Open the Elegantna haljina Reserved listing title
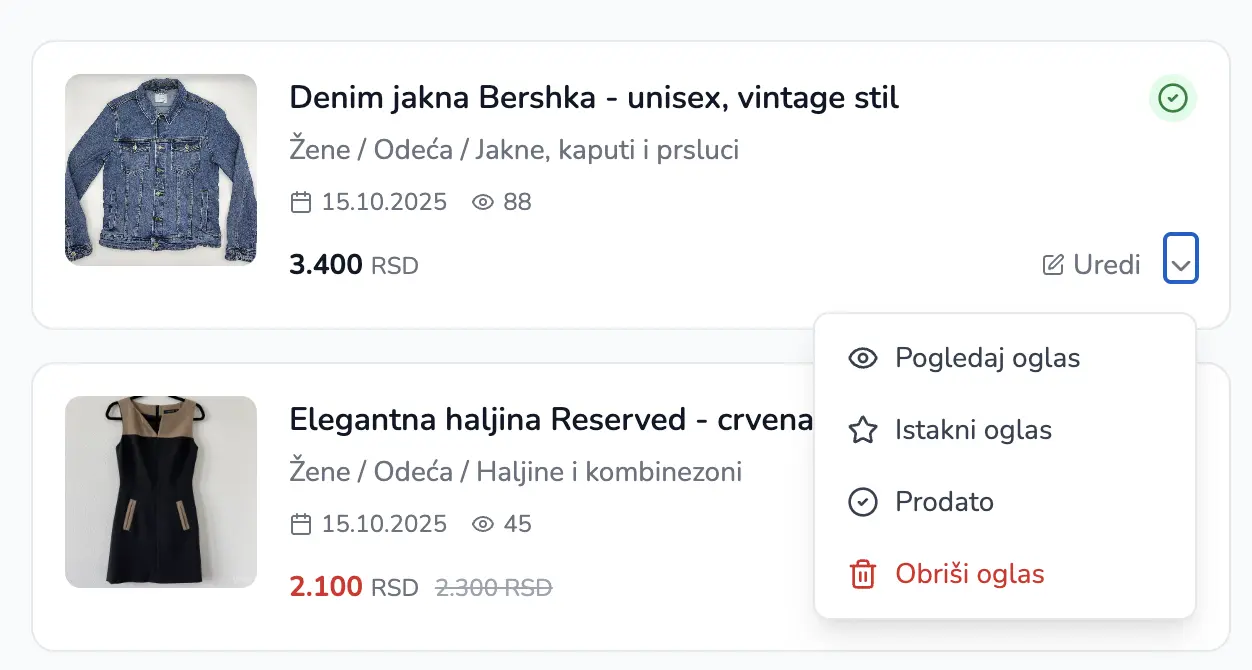Screen dimensions: 1252x670 click(551, 419)
